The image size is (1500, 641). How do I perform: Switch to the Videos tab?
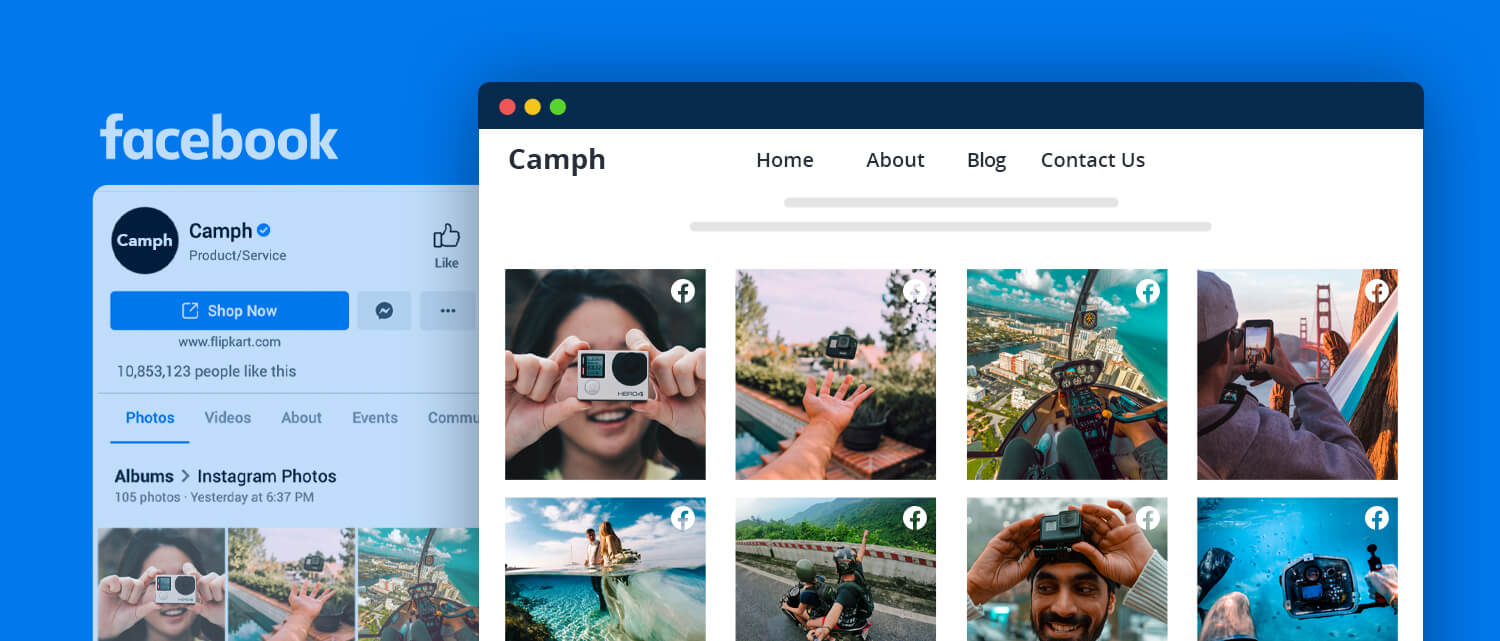click(x=228, y=418)
